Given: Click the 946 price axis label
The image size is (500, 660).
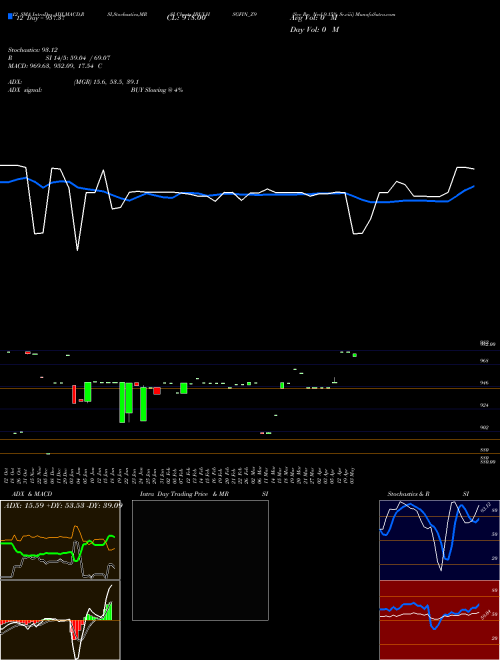Looking at the screenshot, I should pos(484,383).
